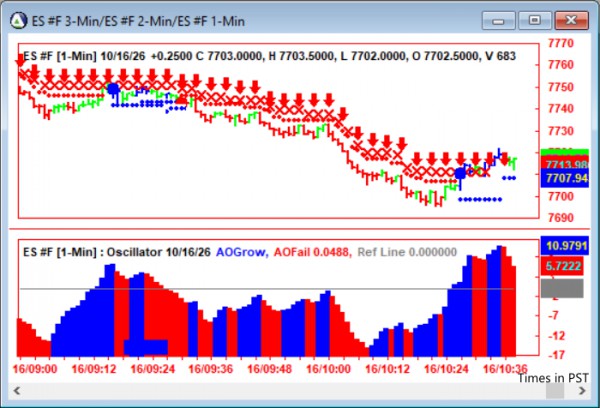Click the blue 10.9791 oscillator value label

click(x=564, y=246)
